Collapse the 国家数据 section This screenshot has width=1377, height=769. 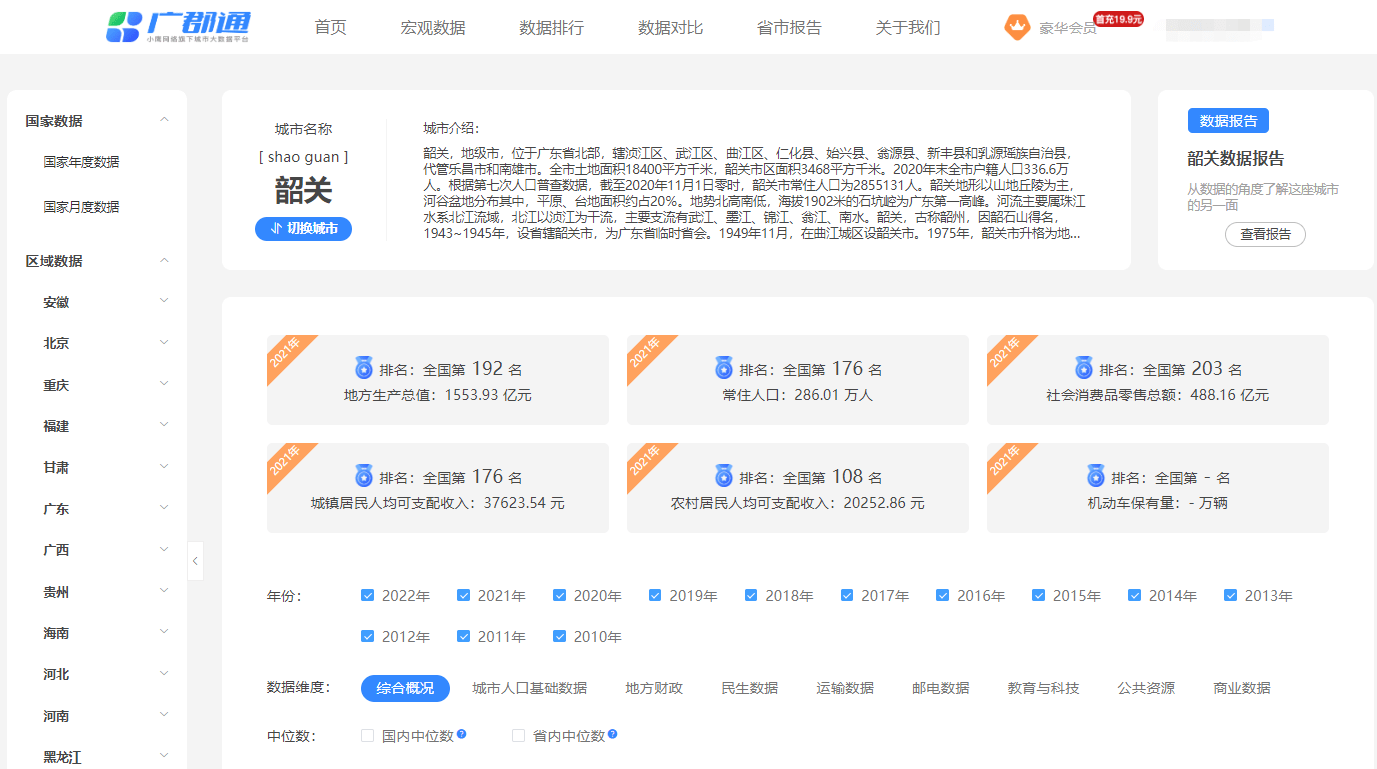click(164, 120)
